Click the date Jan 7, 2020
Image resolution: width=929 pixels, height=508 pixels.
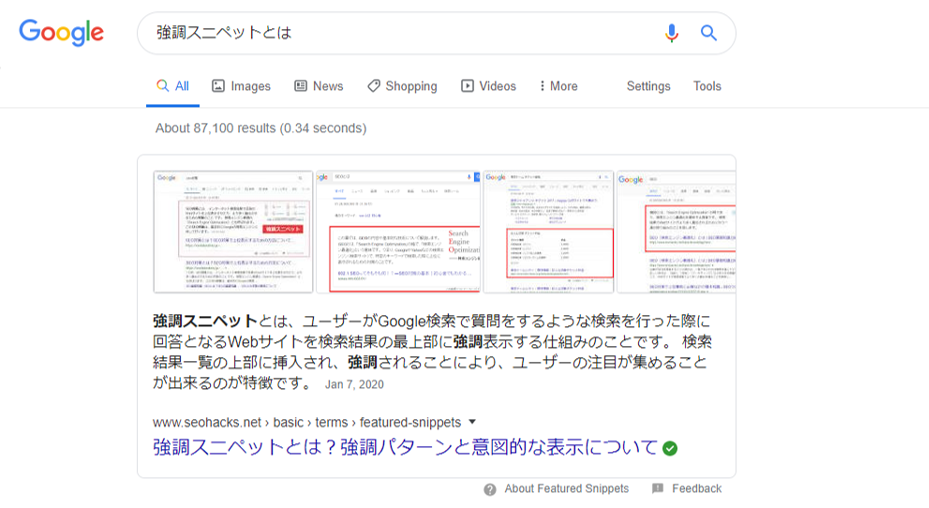click(354, 384)
